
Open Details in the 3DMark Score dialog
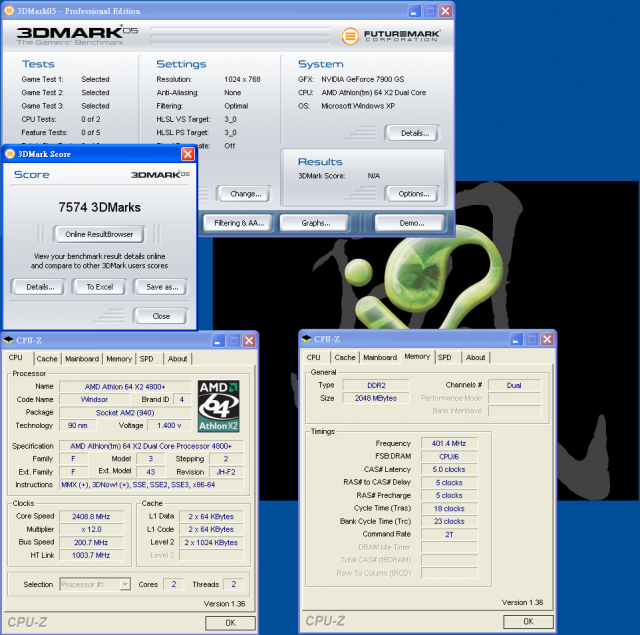[x=40, y=287]
